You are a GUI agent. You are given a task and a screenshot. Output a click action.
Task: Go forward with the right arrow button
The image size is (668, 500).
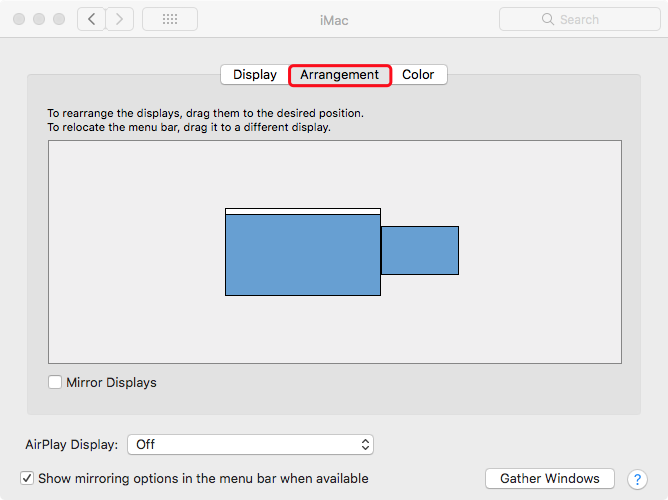coord(120,19)
